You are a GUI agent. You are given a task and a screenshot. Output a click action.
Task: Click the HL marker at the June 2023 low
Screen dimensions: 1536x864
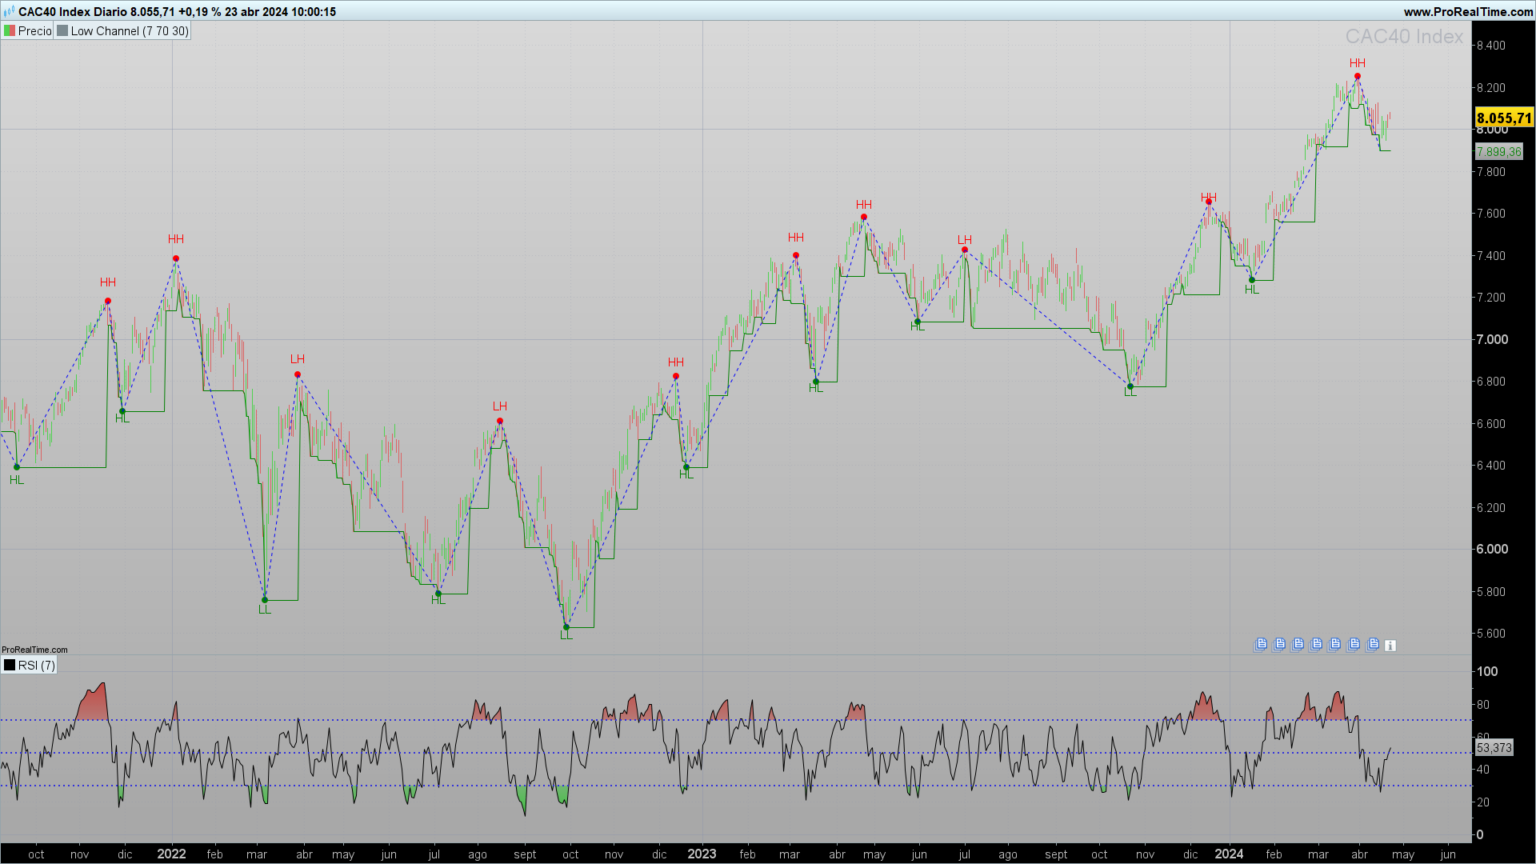click(x=918, y=327)
